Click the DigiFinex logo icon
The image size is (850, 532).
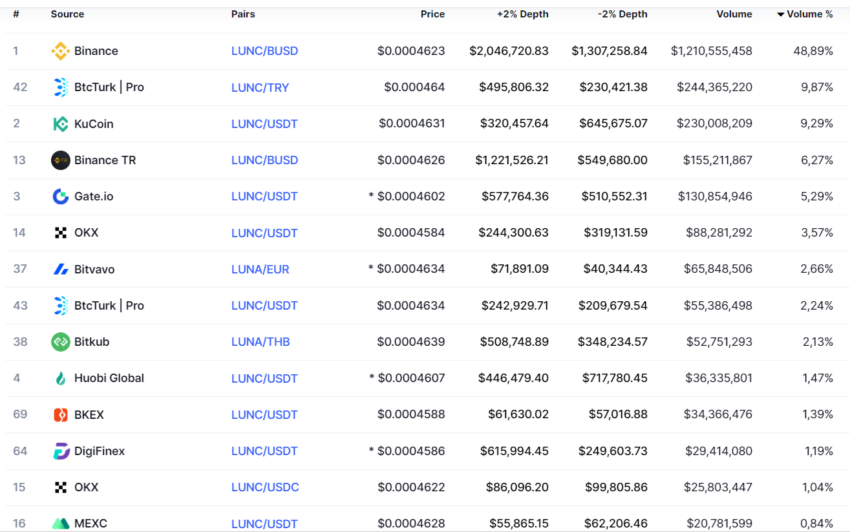click(x=61, y=451)
